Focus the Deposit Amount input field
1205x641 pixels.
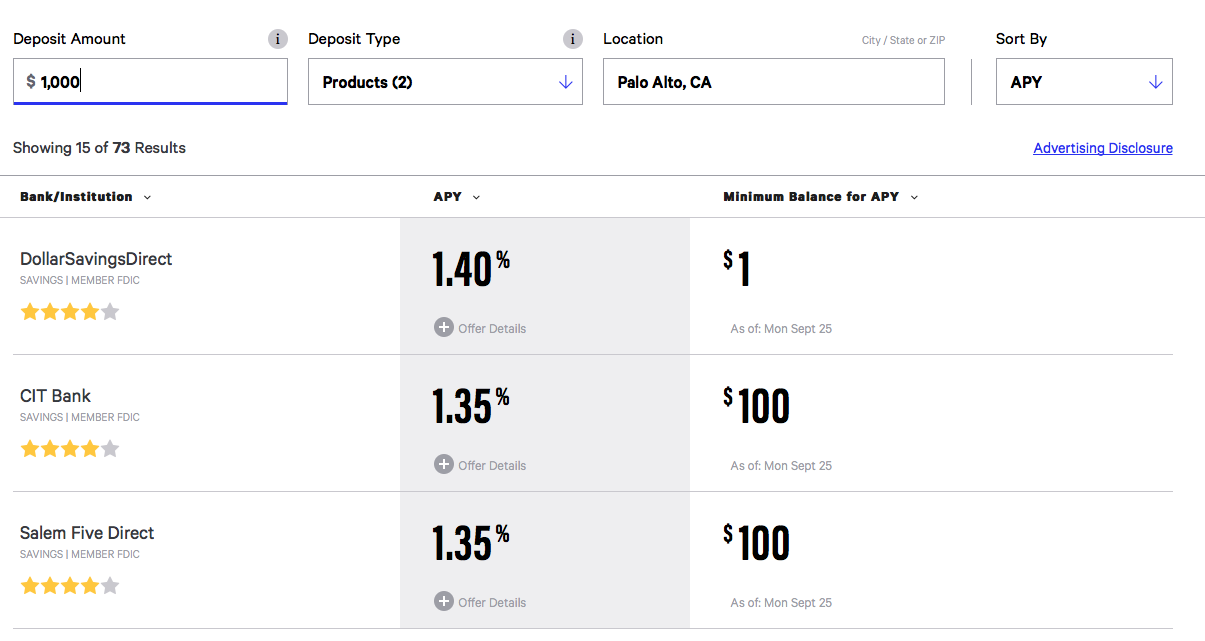150,82
